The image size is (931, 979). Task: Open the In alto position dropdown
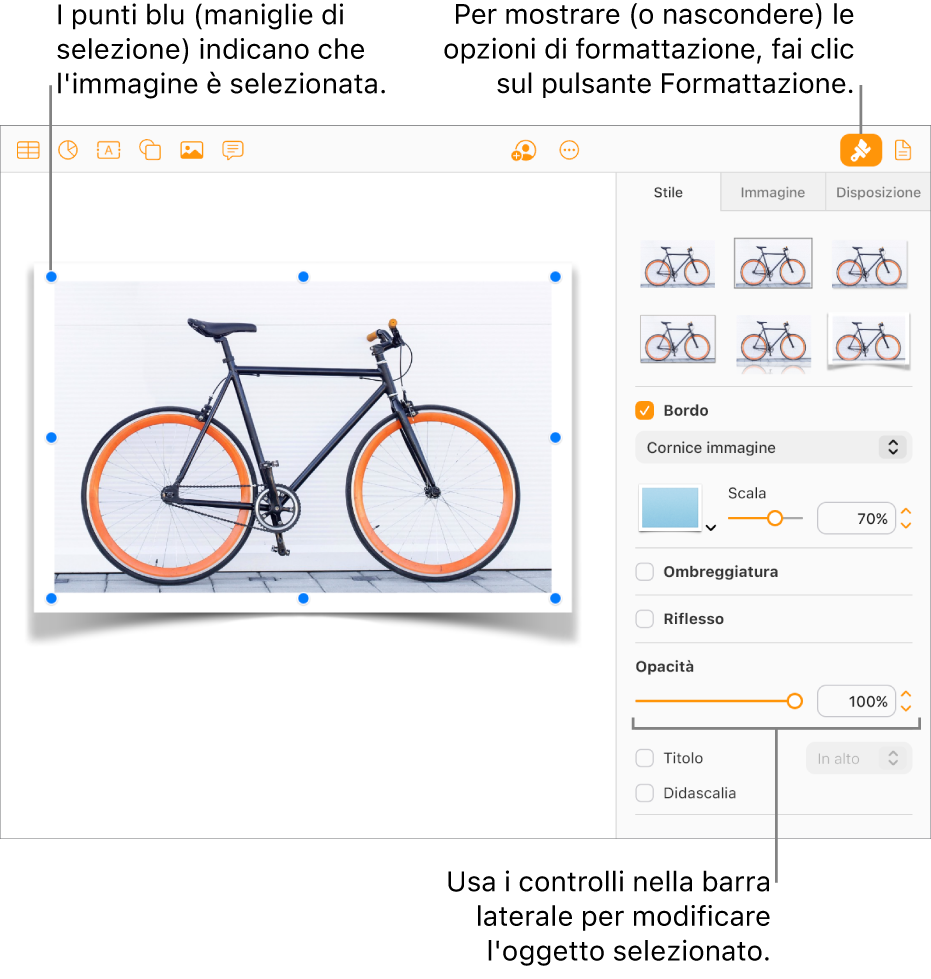(x=859, y=759)
